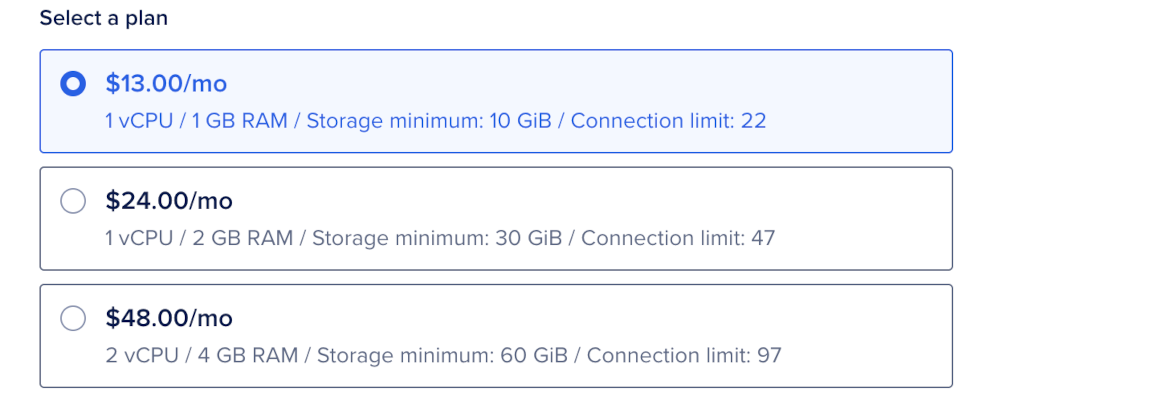This screenshot has width=1150, height=397.
Task: Choose the 4 GB RAM plan card
Action: [496, 336]
